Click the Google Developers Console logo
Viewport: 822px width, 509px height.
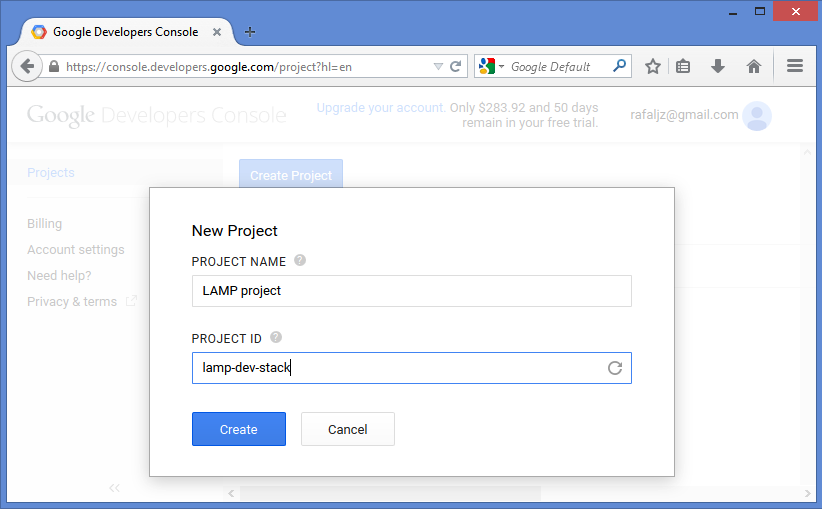coord(157,115)
